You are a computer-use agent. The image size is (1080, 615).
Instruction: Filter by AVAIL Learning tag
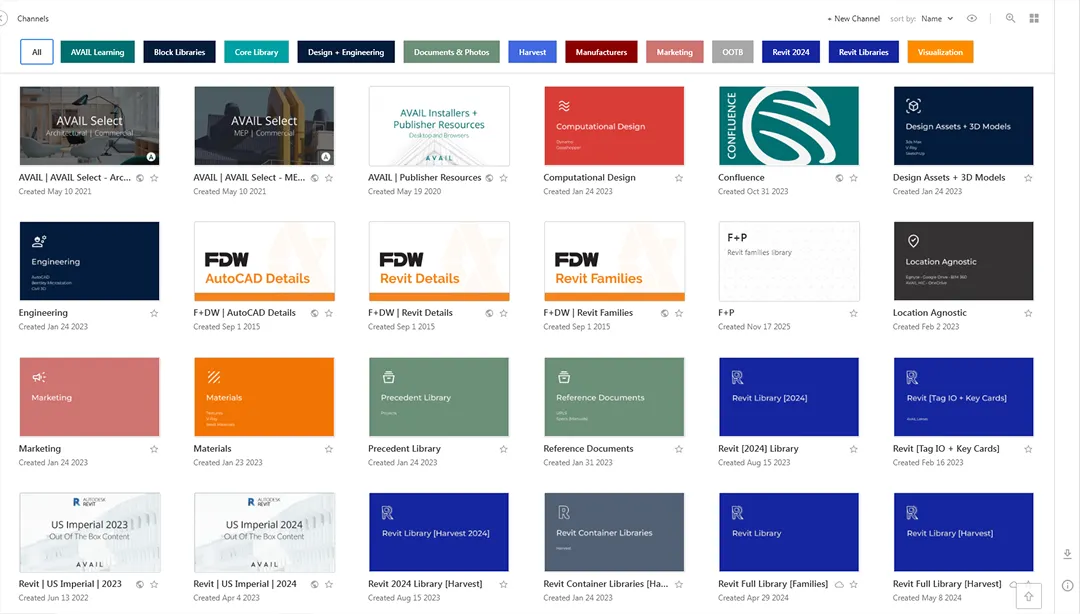click(x=97, y=52)
